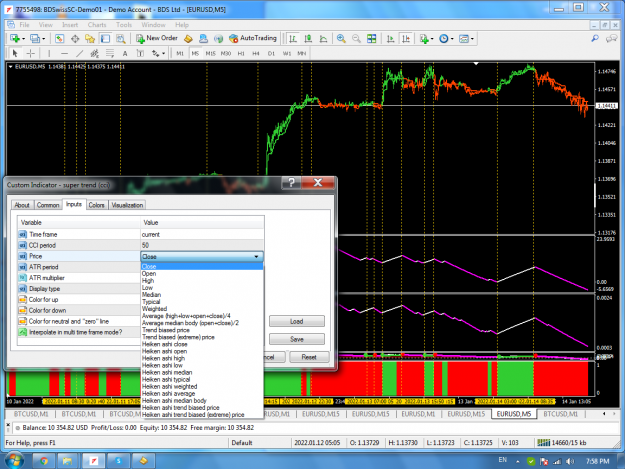Open the Common tab in dialog
625x469 pixels.
click(x=48, y=205)
